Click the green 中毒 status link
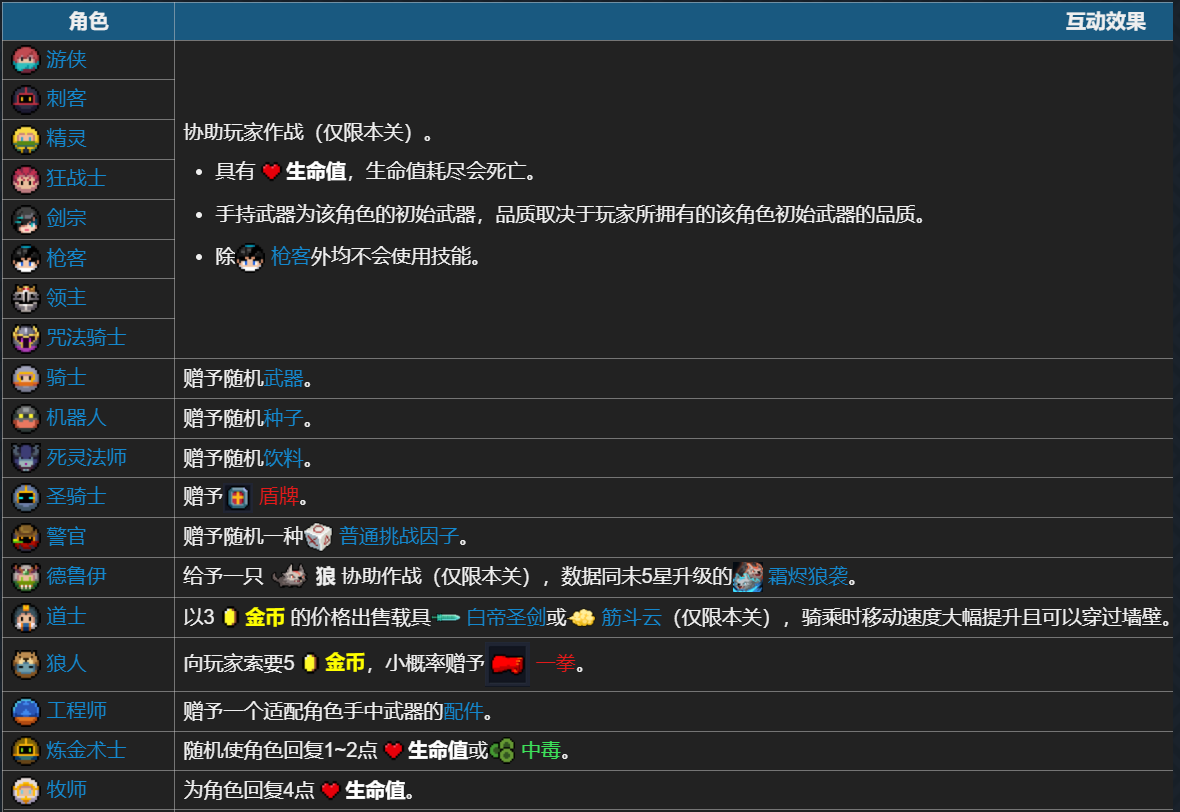The image size is (1180, 812). (x=540, y=750)
